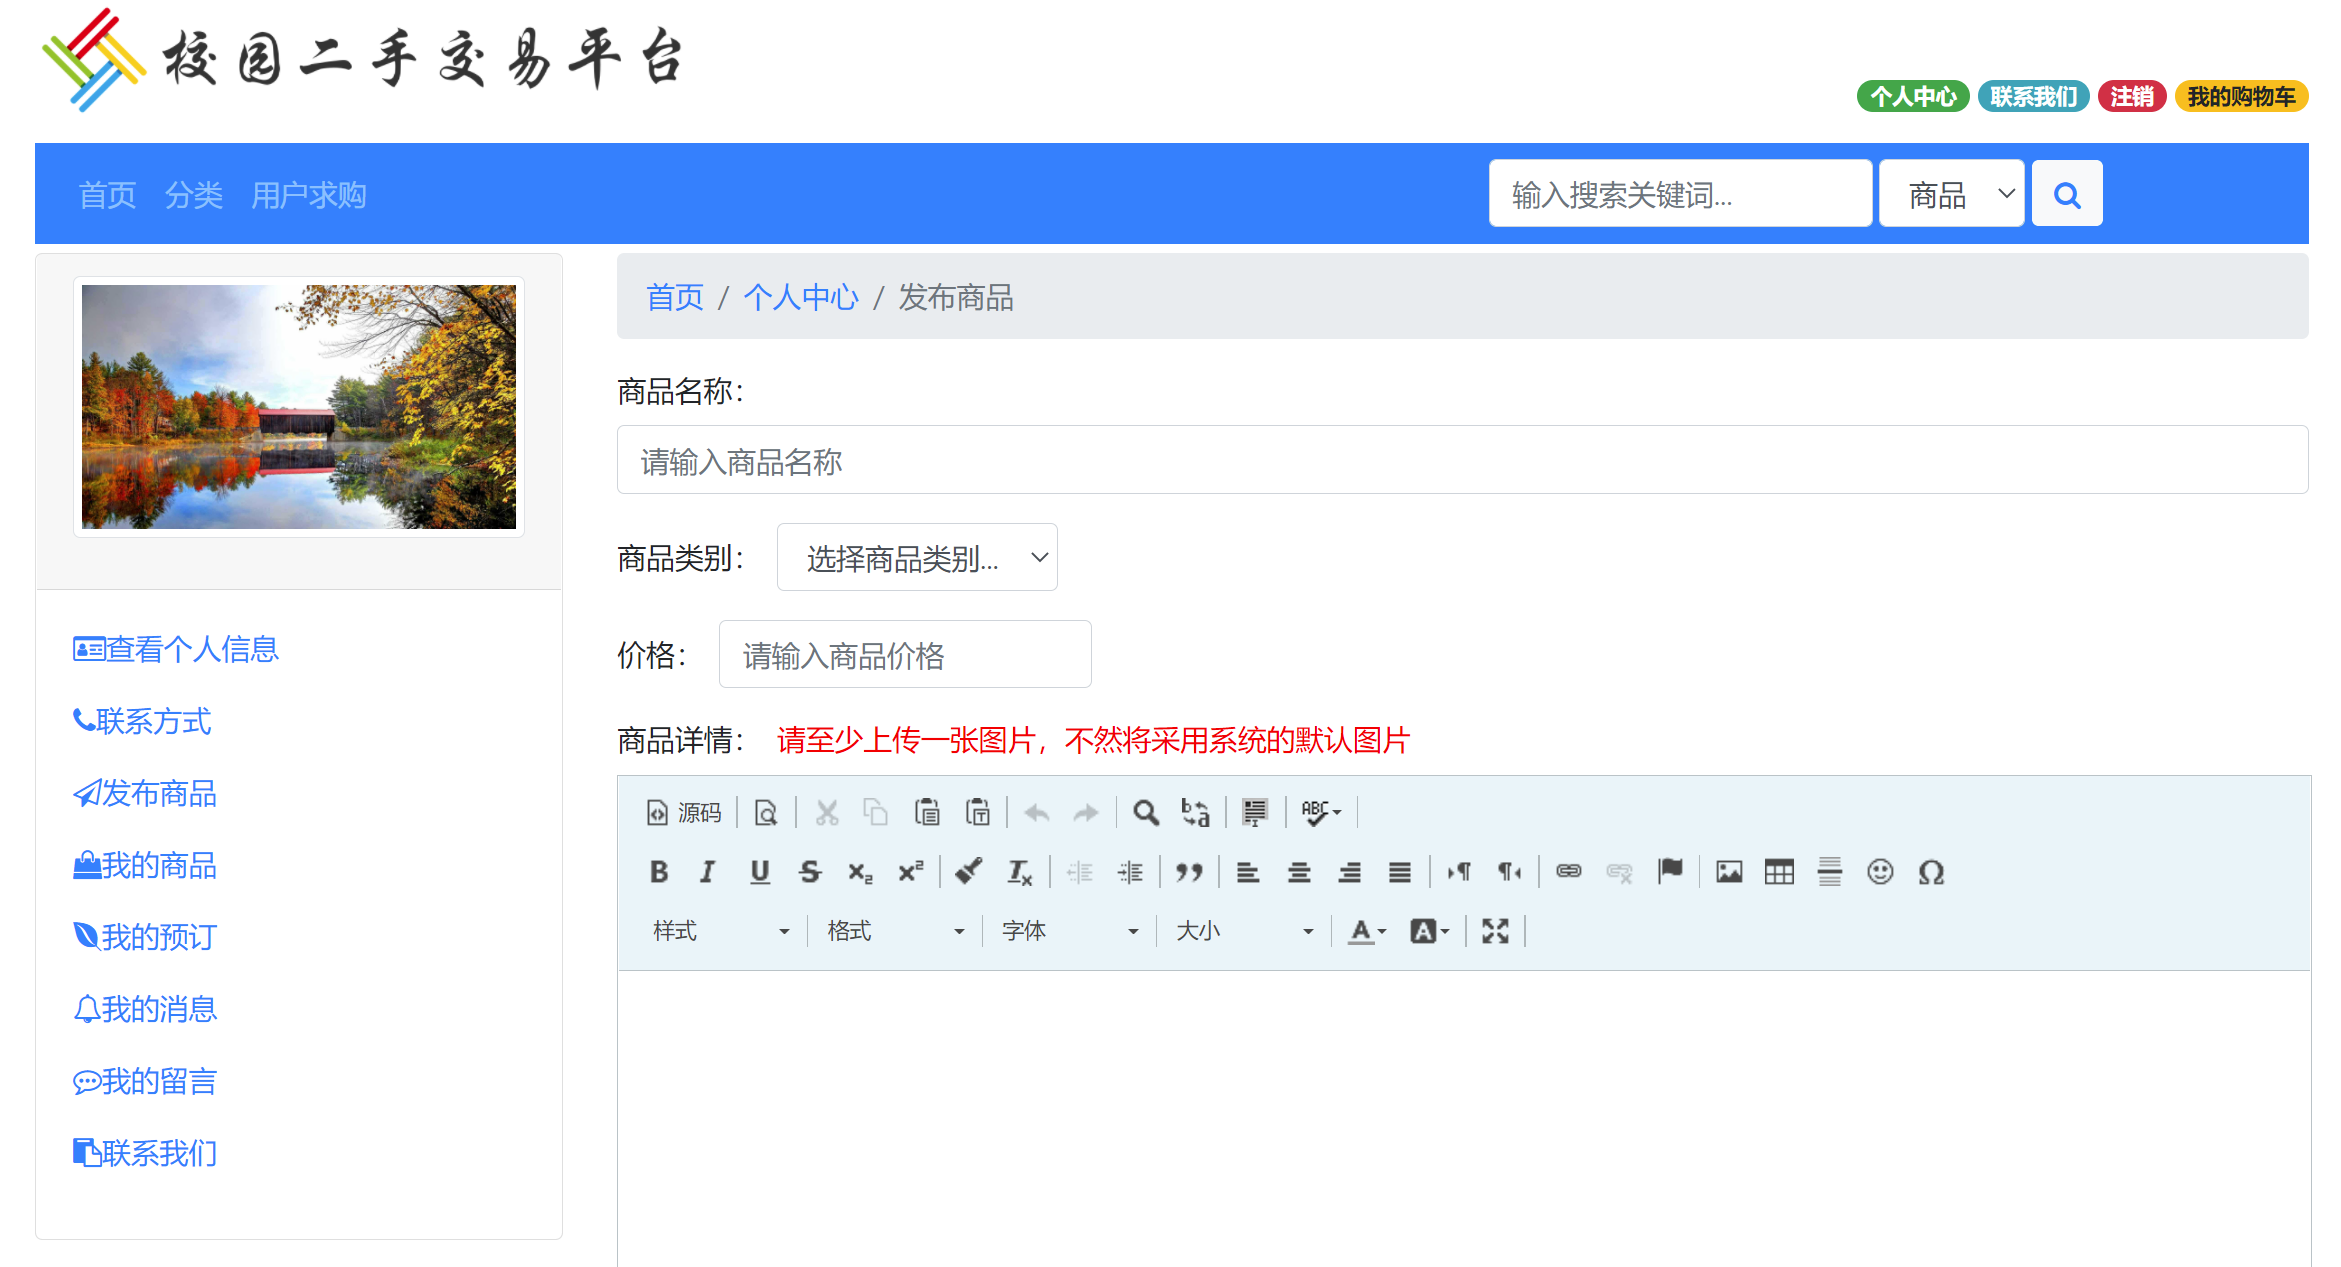Insert block quote in editor

tap(1188, 872)
